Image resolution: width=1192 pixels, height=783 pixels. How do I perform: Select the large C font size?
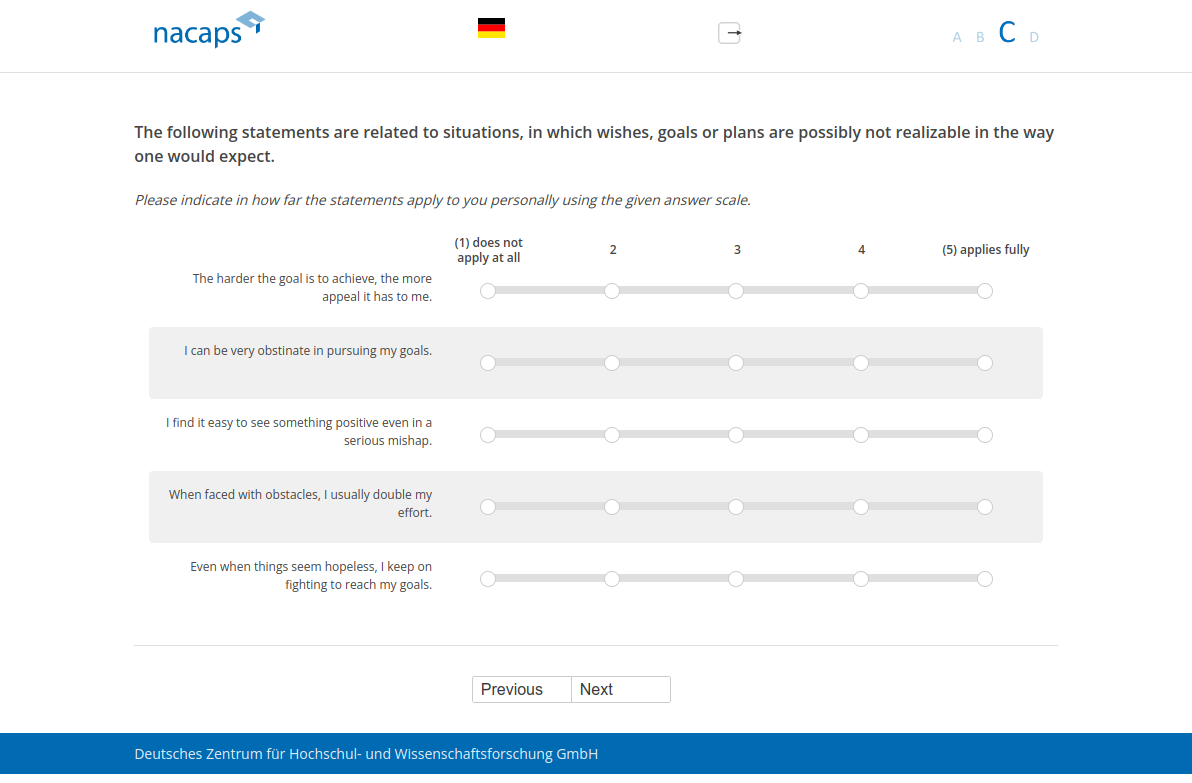(x=1007, y=33)
